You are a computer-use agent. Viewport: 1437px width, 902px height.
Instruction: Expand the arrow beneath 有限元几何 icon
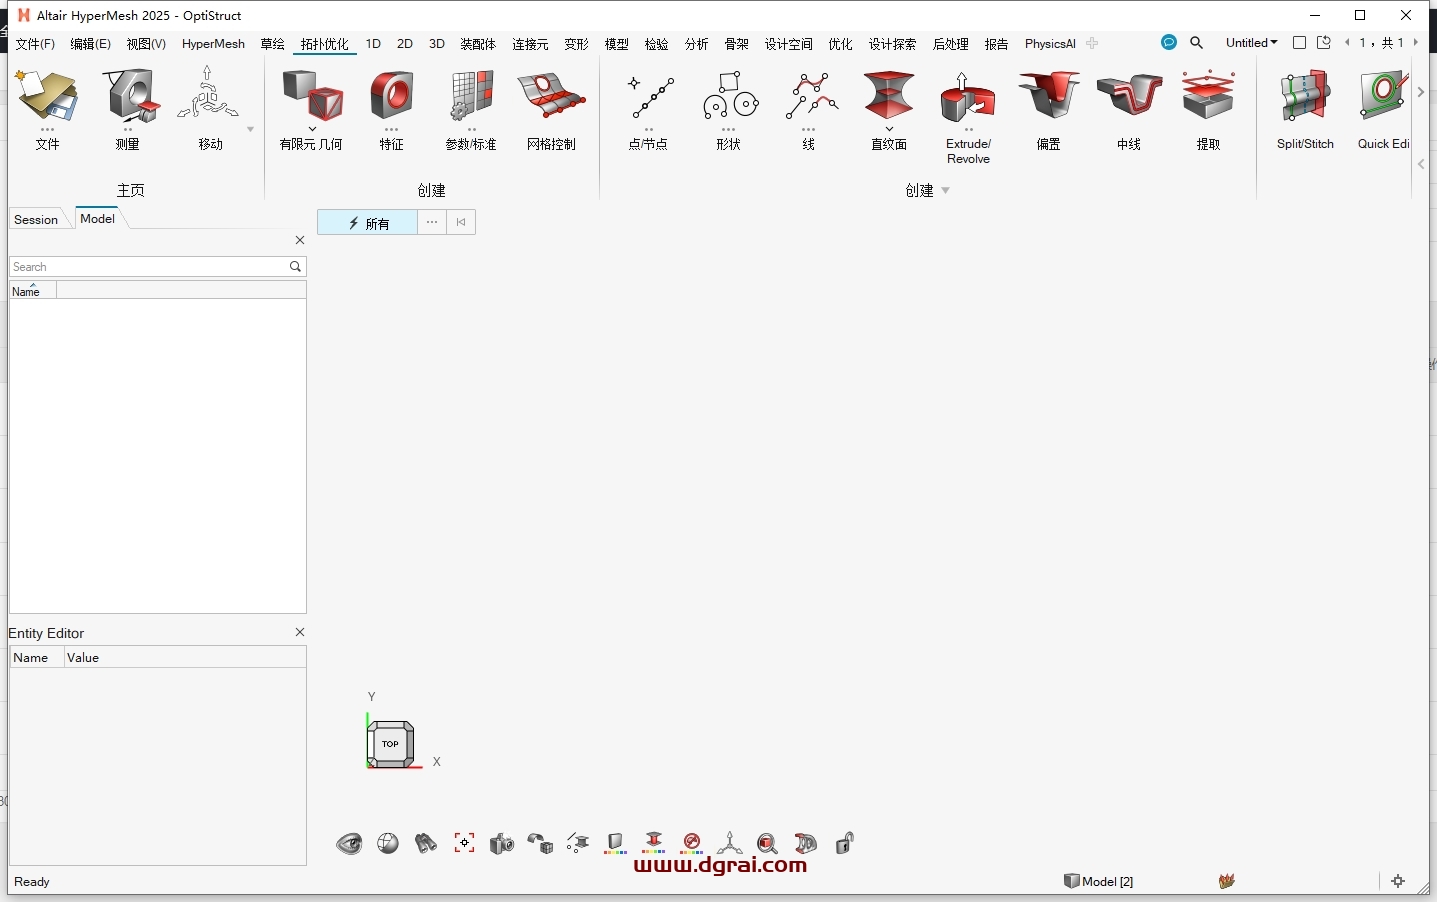click(312, 129)
